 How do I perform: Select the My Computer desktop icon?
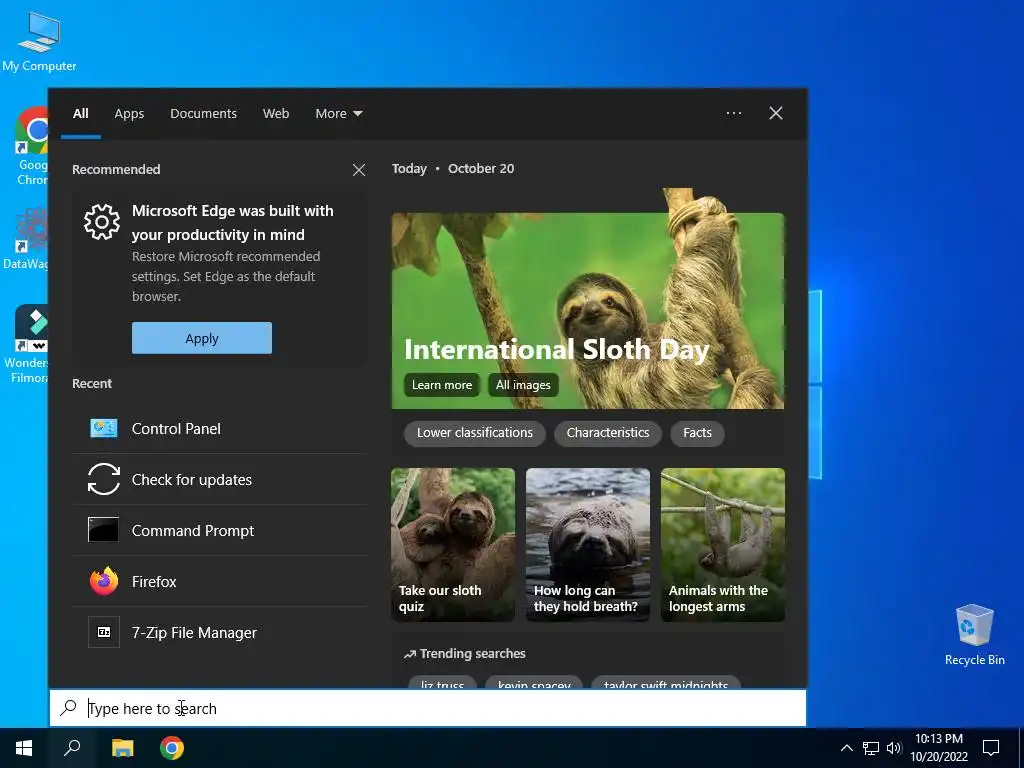point(39,41)
